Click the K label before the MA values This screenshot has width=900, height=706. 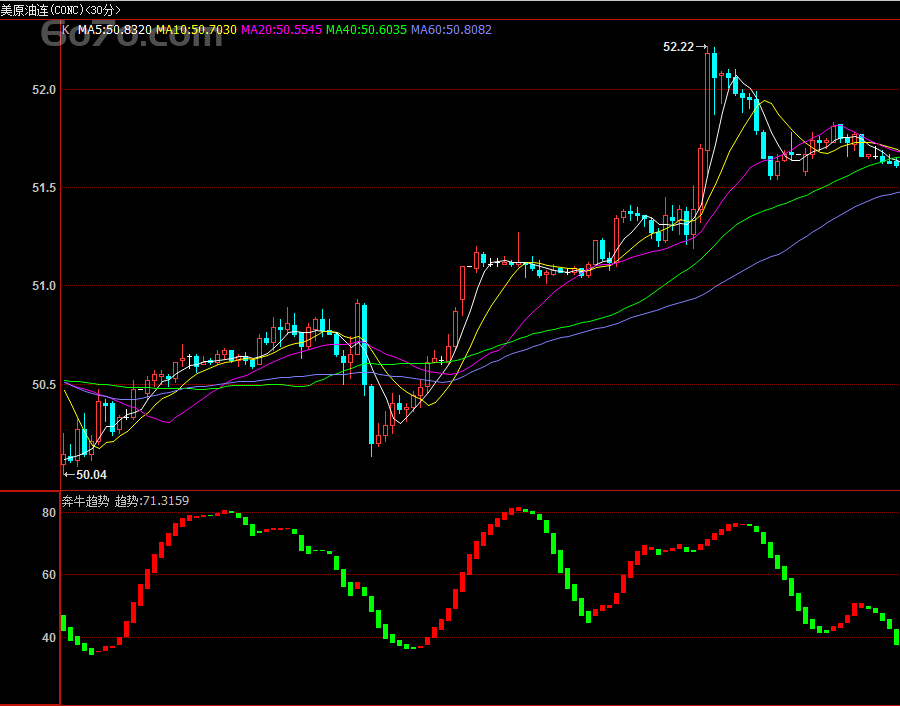(x=66, y=30)
